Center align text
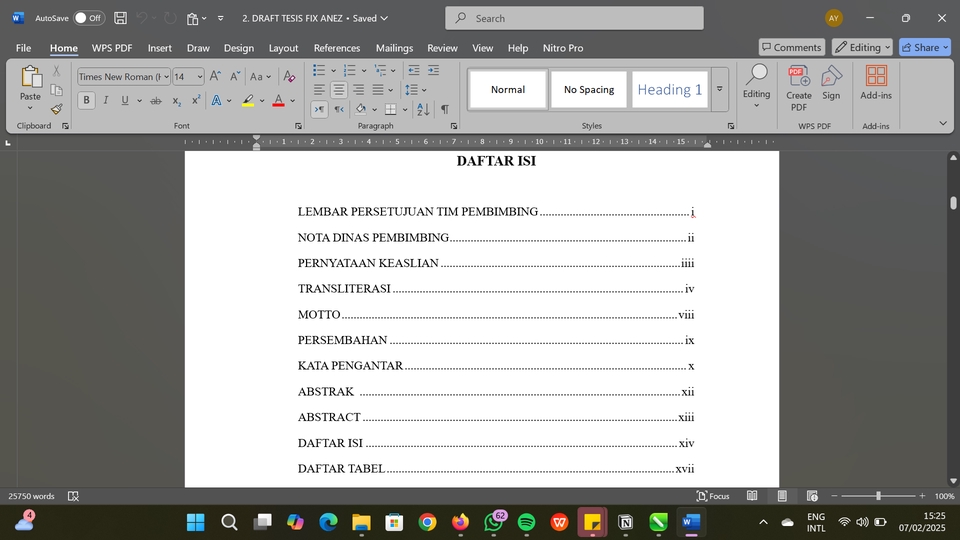This screenshot has width=960, height=540. 339,90
